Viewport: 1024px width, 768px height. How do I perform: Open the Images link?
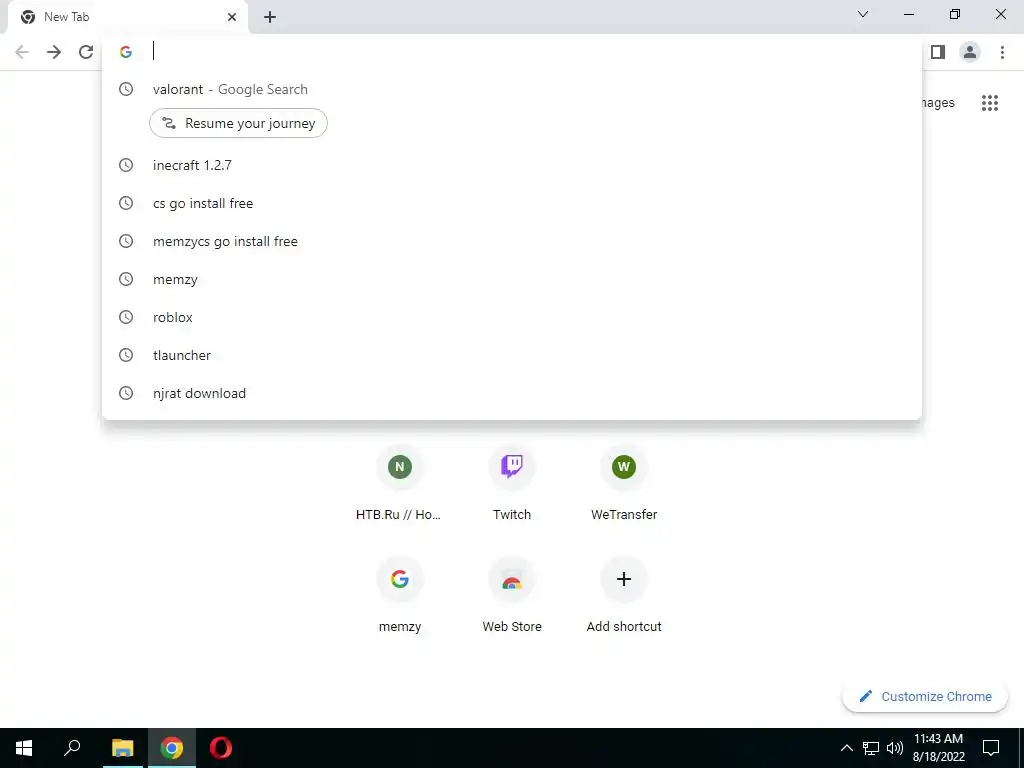[938, 103]
